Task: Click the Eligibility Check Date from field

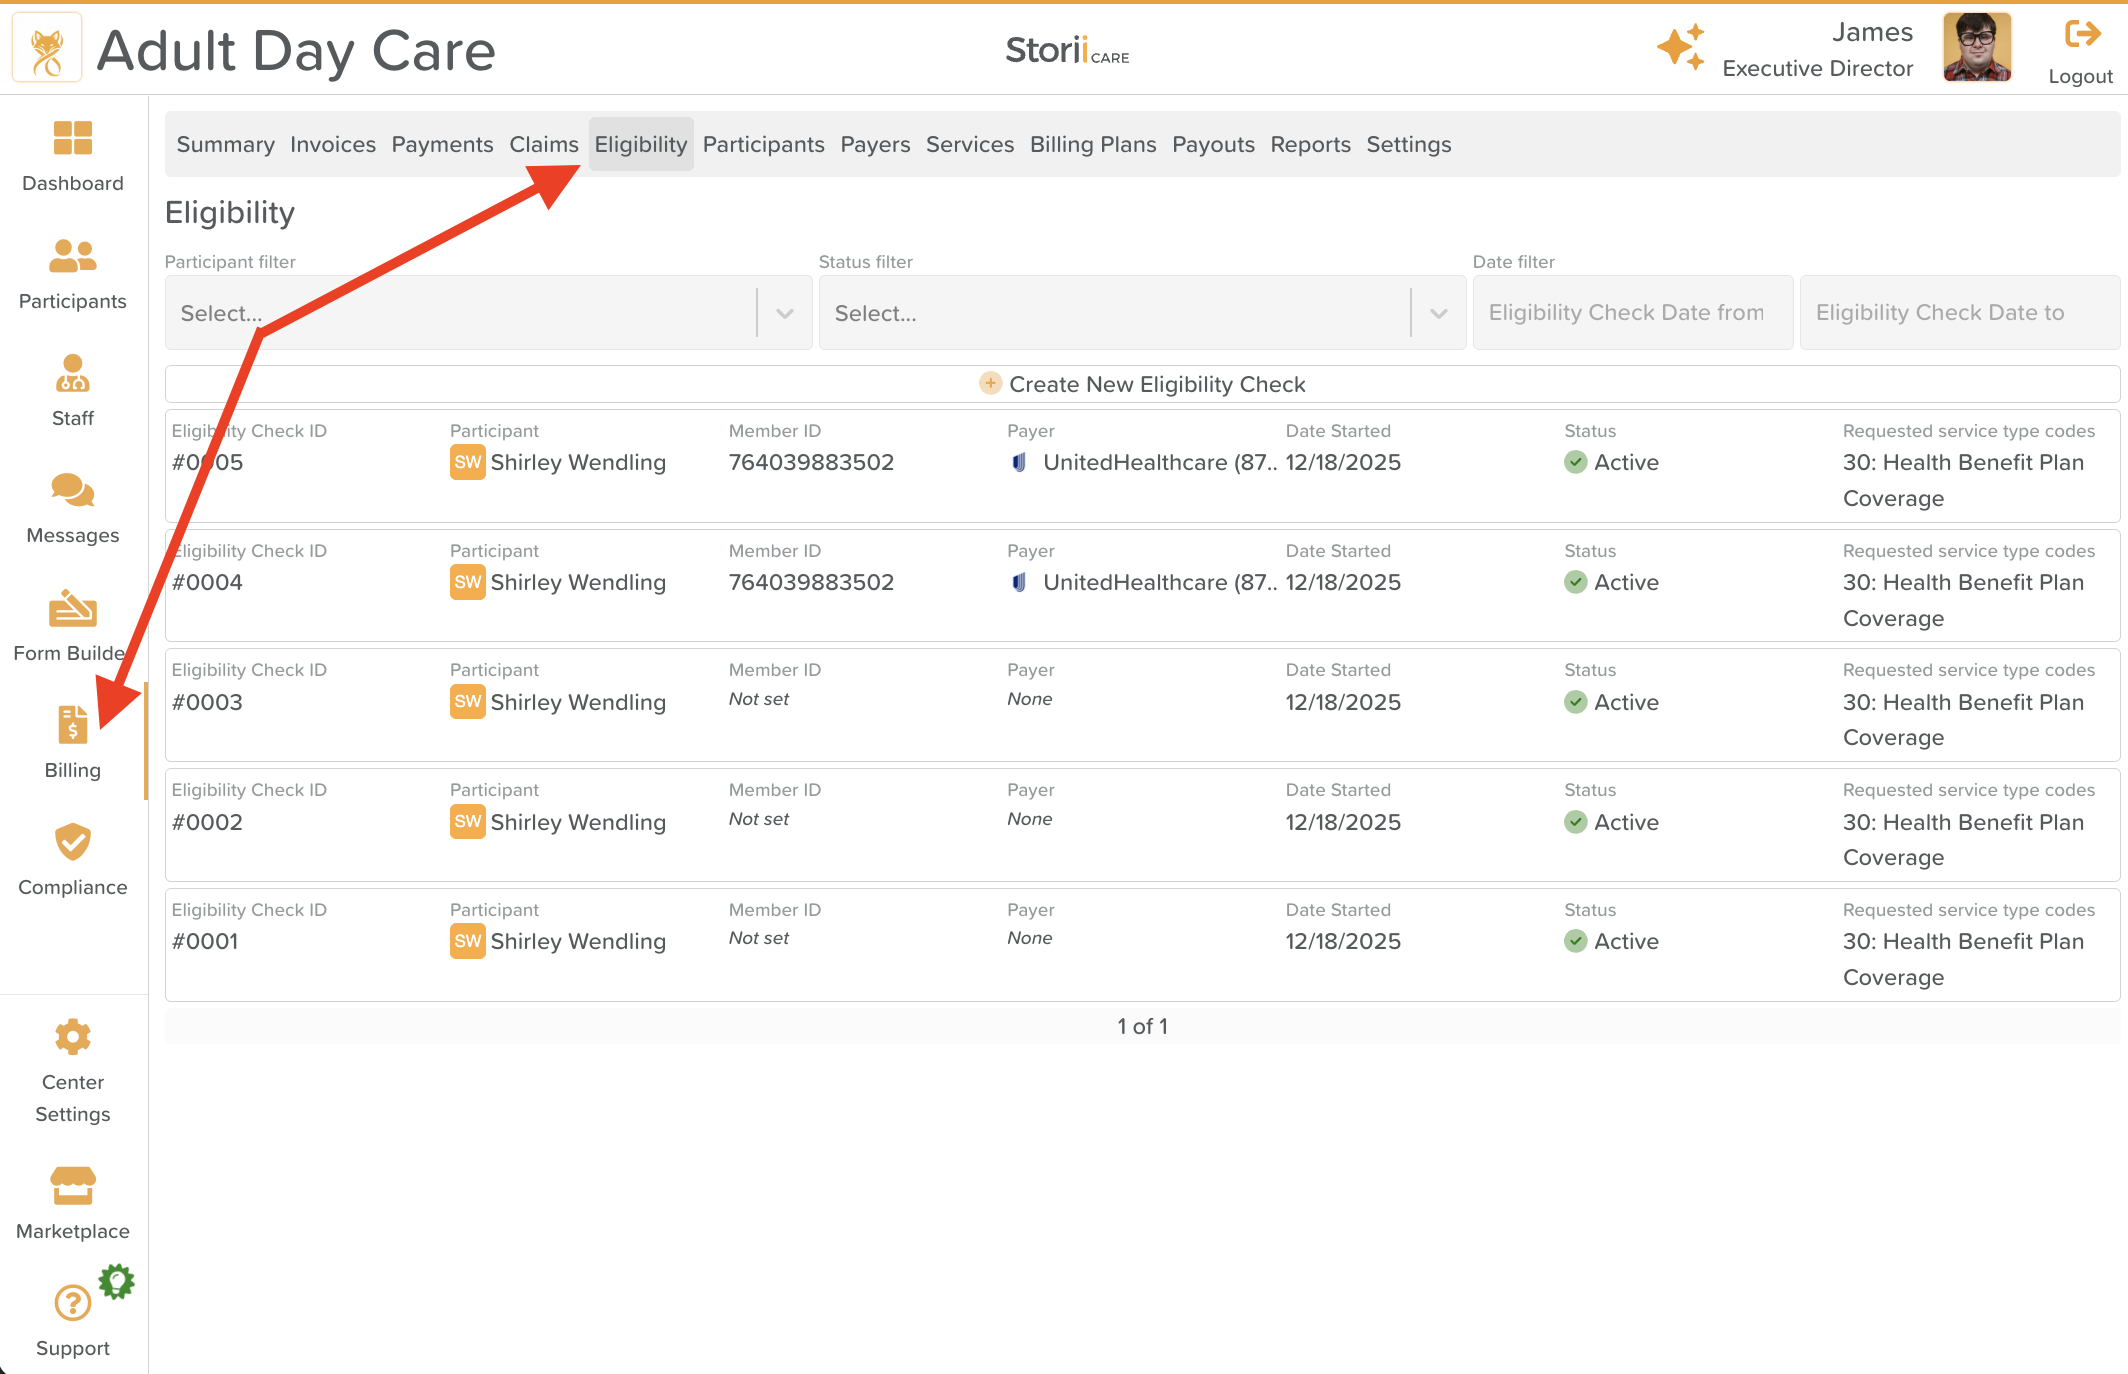Action: point(1632,314)
